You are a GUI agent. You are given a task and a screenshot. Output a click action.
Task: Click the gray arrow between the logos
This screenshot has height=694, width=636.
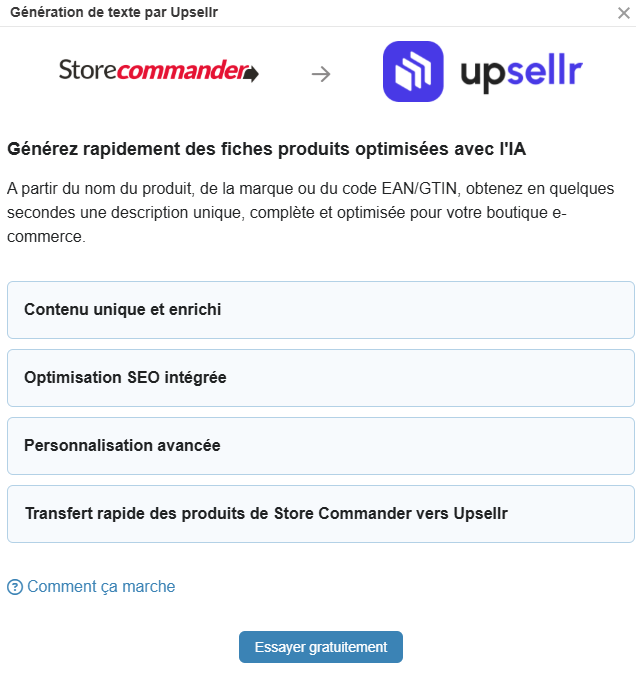point(321,73)
